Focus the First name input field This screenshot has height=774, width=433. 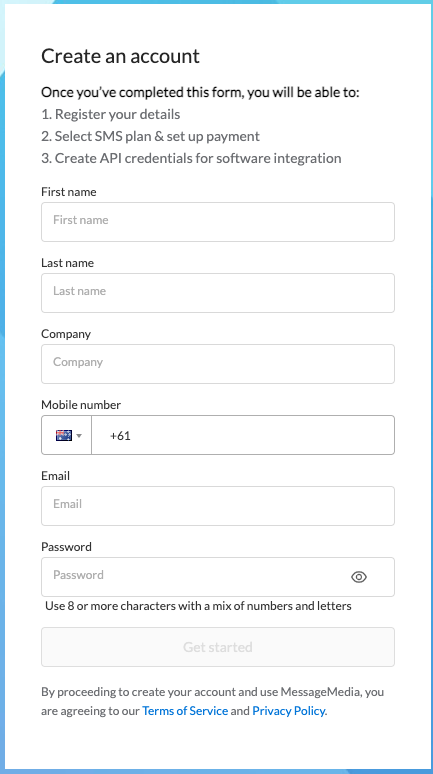click(x=218, y=222)
